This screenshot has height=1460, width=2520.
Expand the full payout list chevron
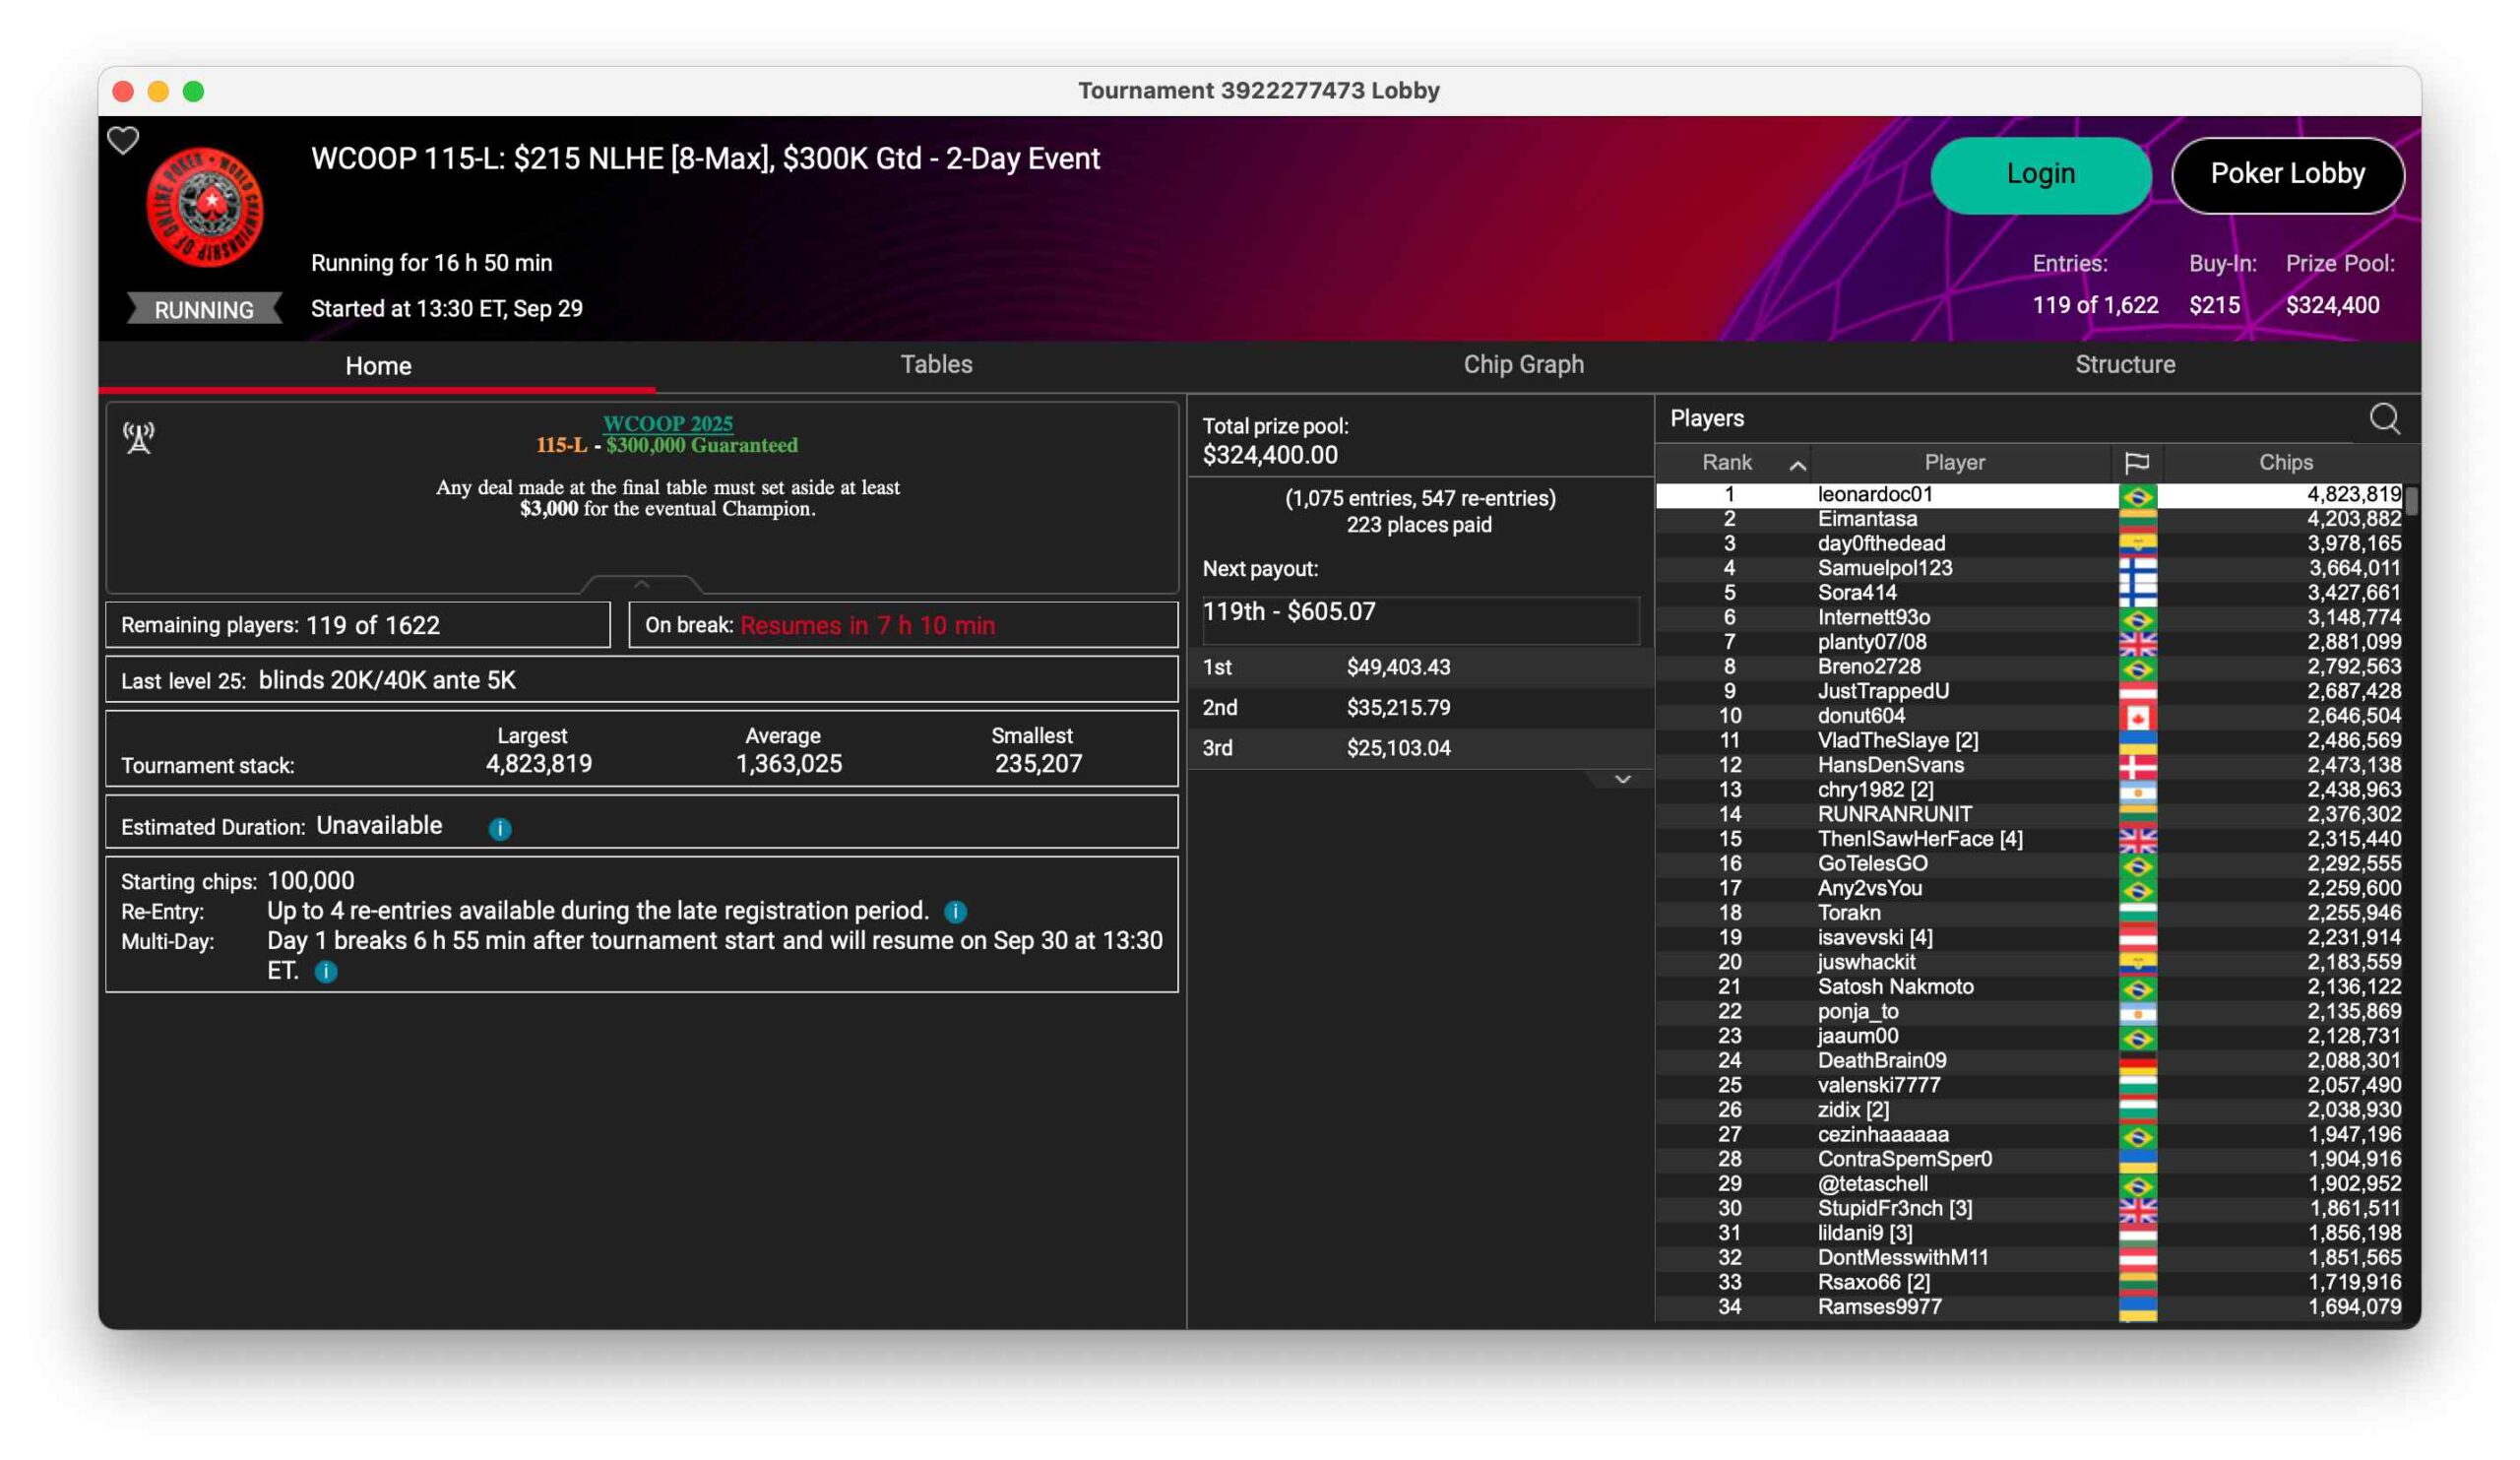[x=1622, y=779]
